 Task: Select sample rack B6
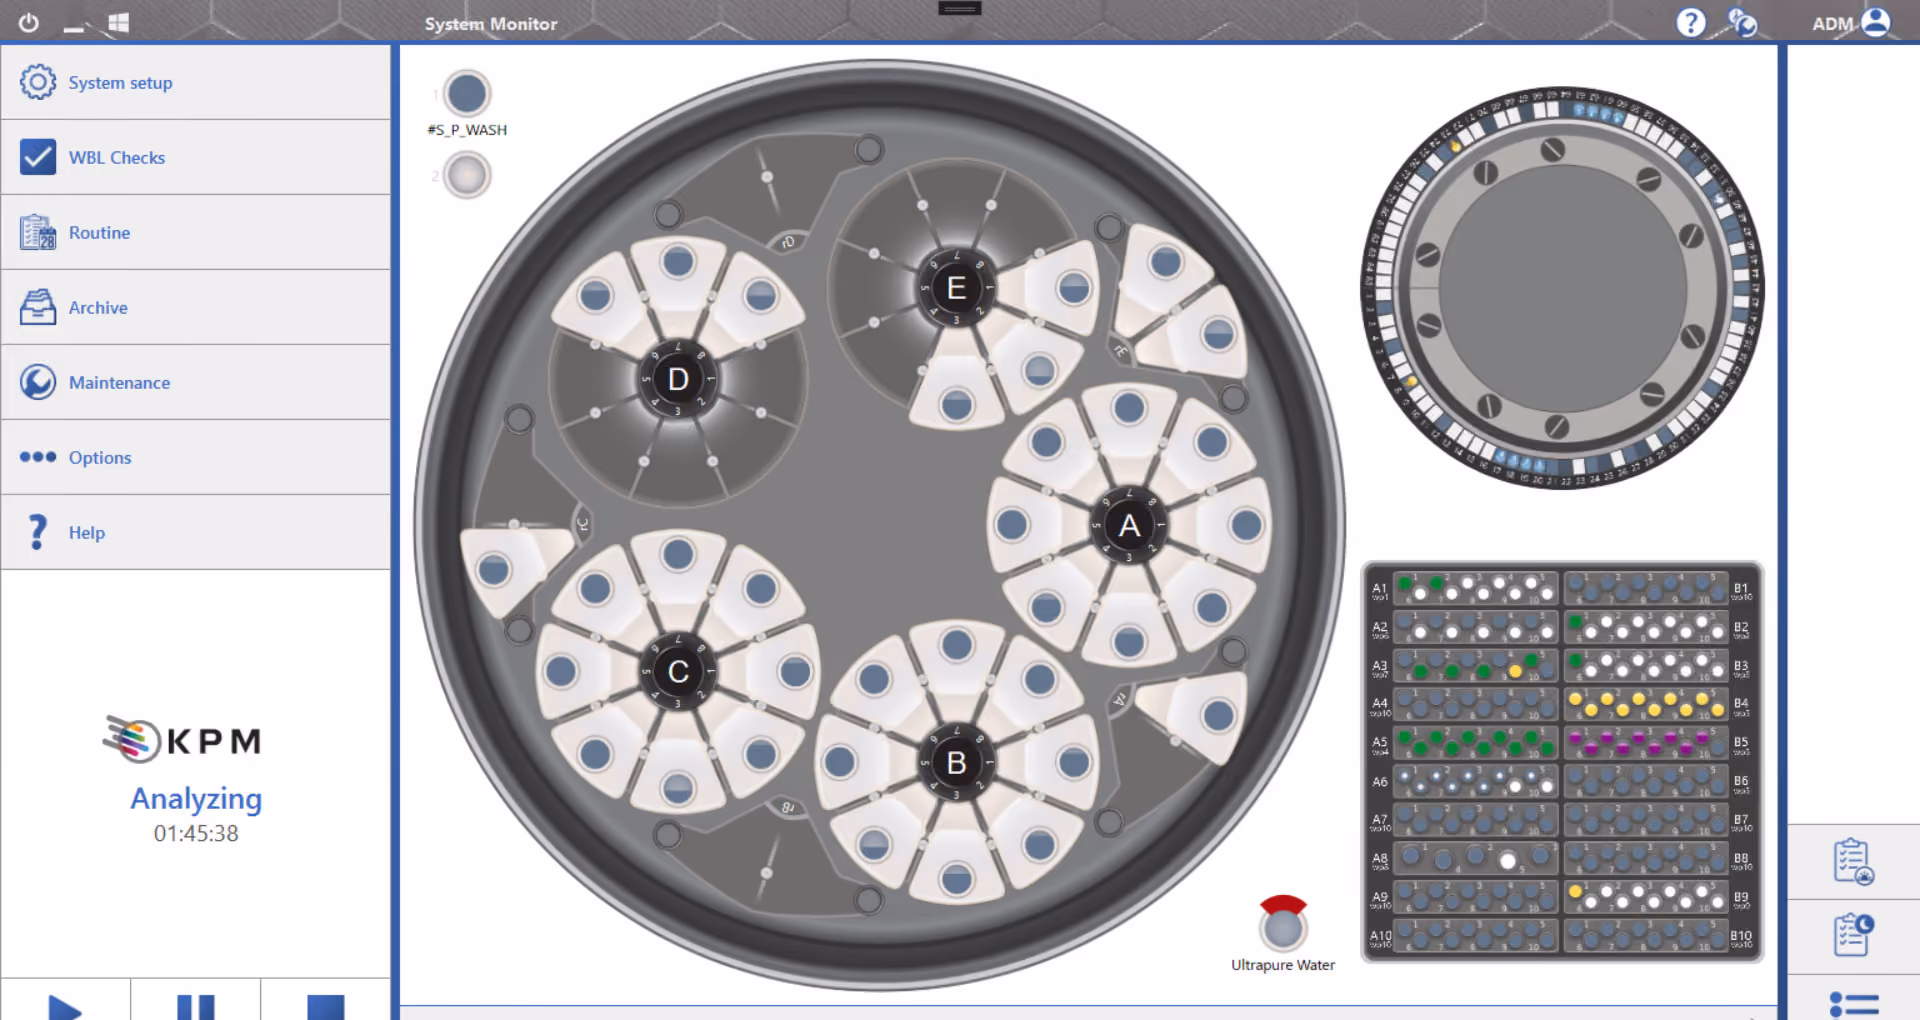tap(1646, 781)
